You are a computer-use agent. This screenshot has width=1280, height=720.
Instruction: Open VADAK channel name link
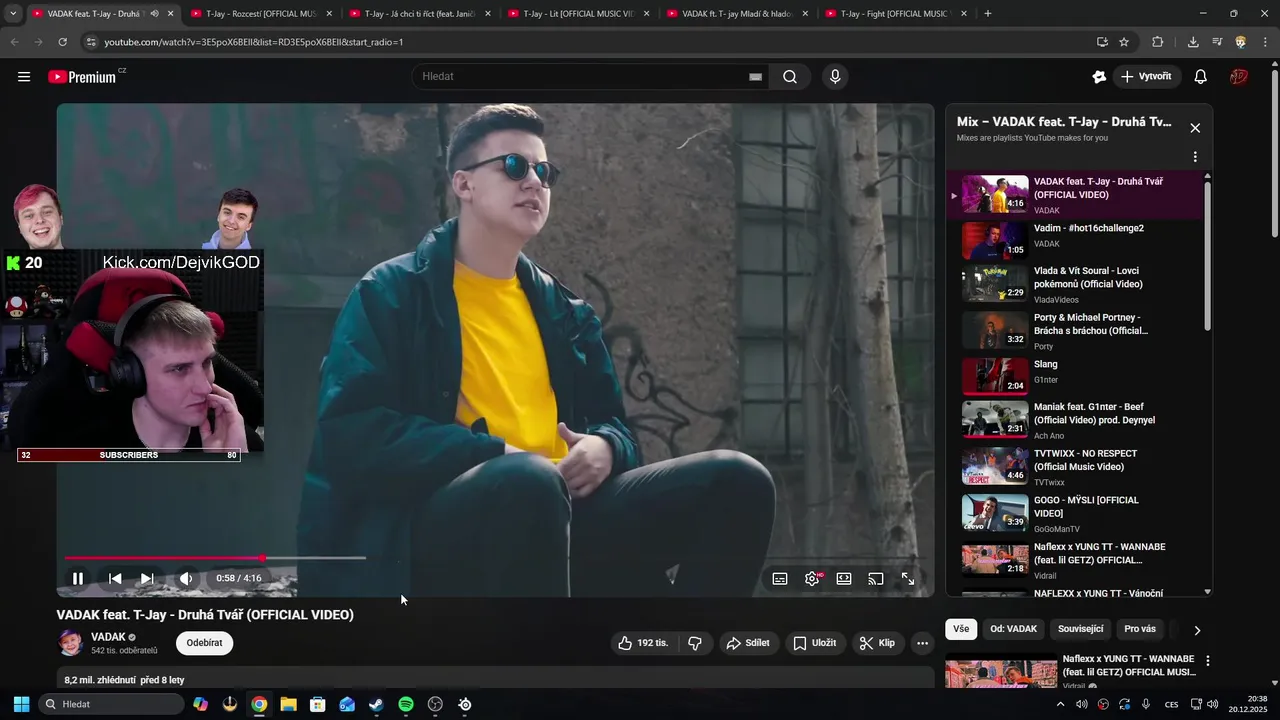[x=108, y=637]
